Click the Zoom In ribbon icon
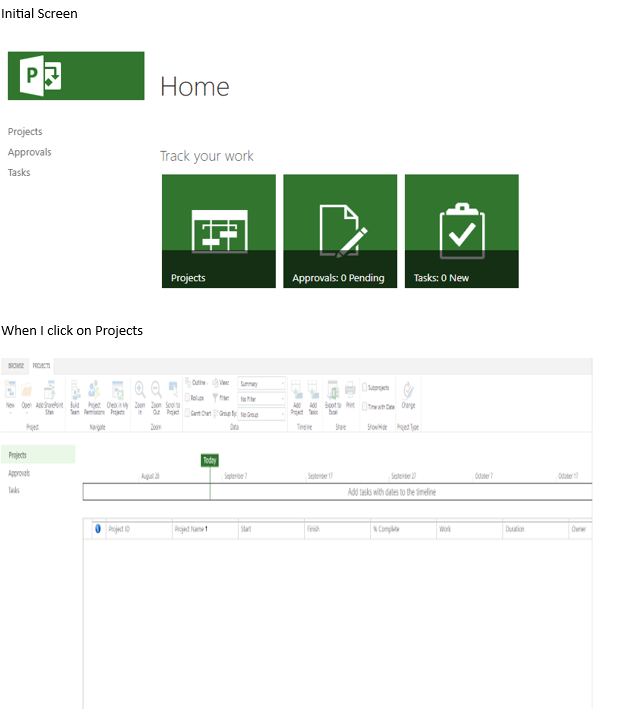This screenshot has height=728, width=636. (x=140, y=397)
